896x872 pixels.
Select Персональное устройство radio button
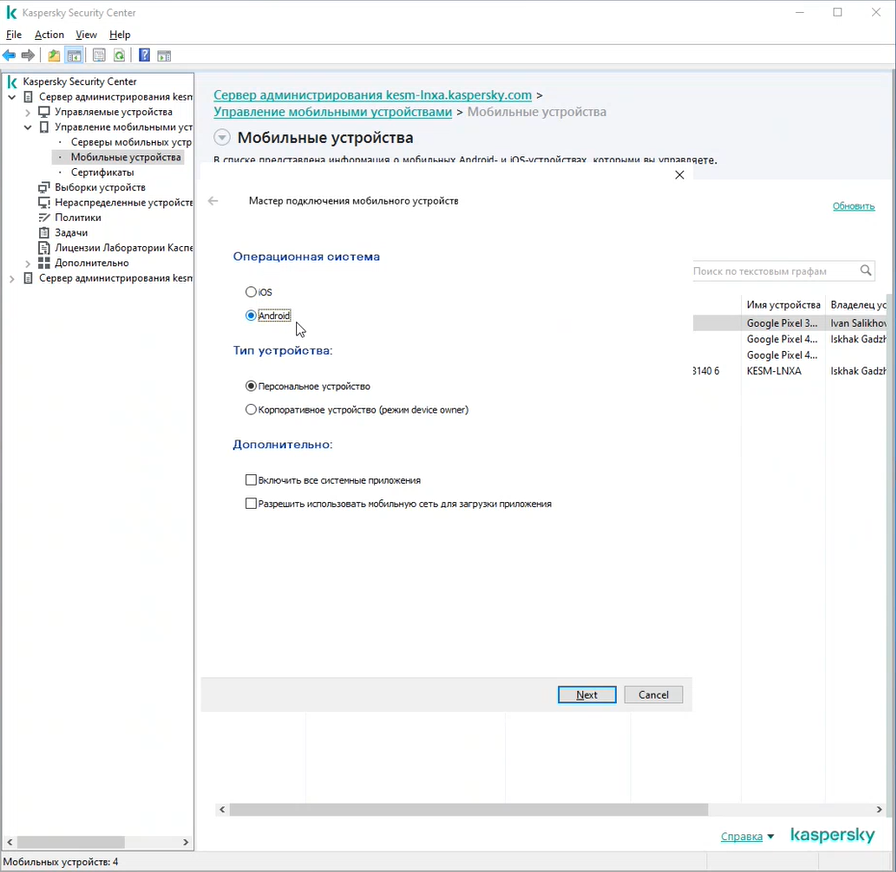point(251,386)
